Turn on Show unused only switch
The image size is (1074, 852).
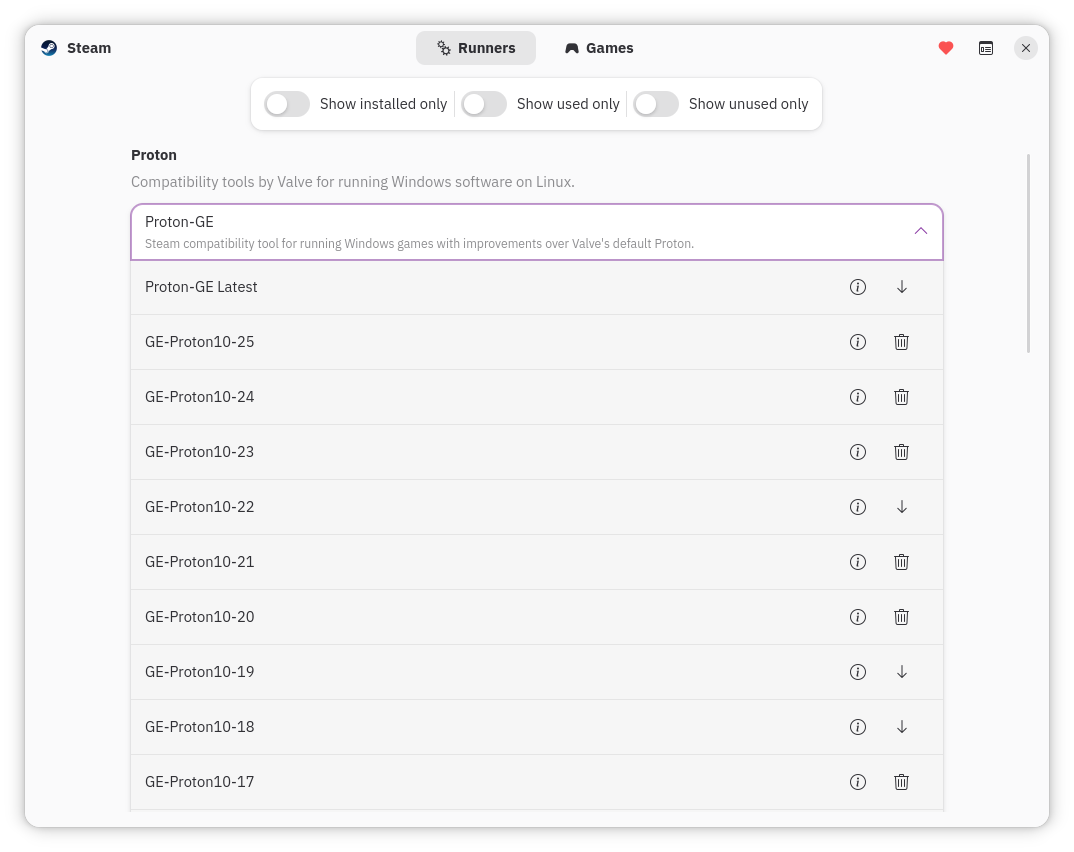(656, 104)
